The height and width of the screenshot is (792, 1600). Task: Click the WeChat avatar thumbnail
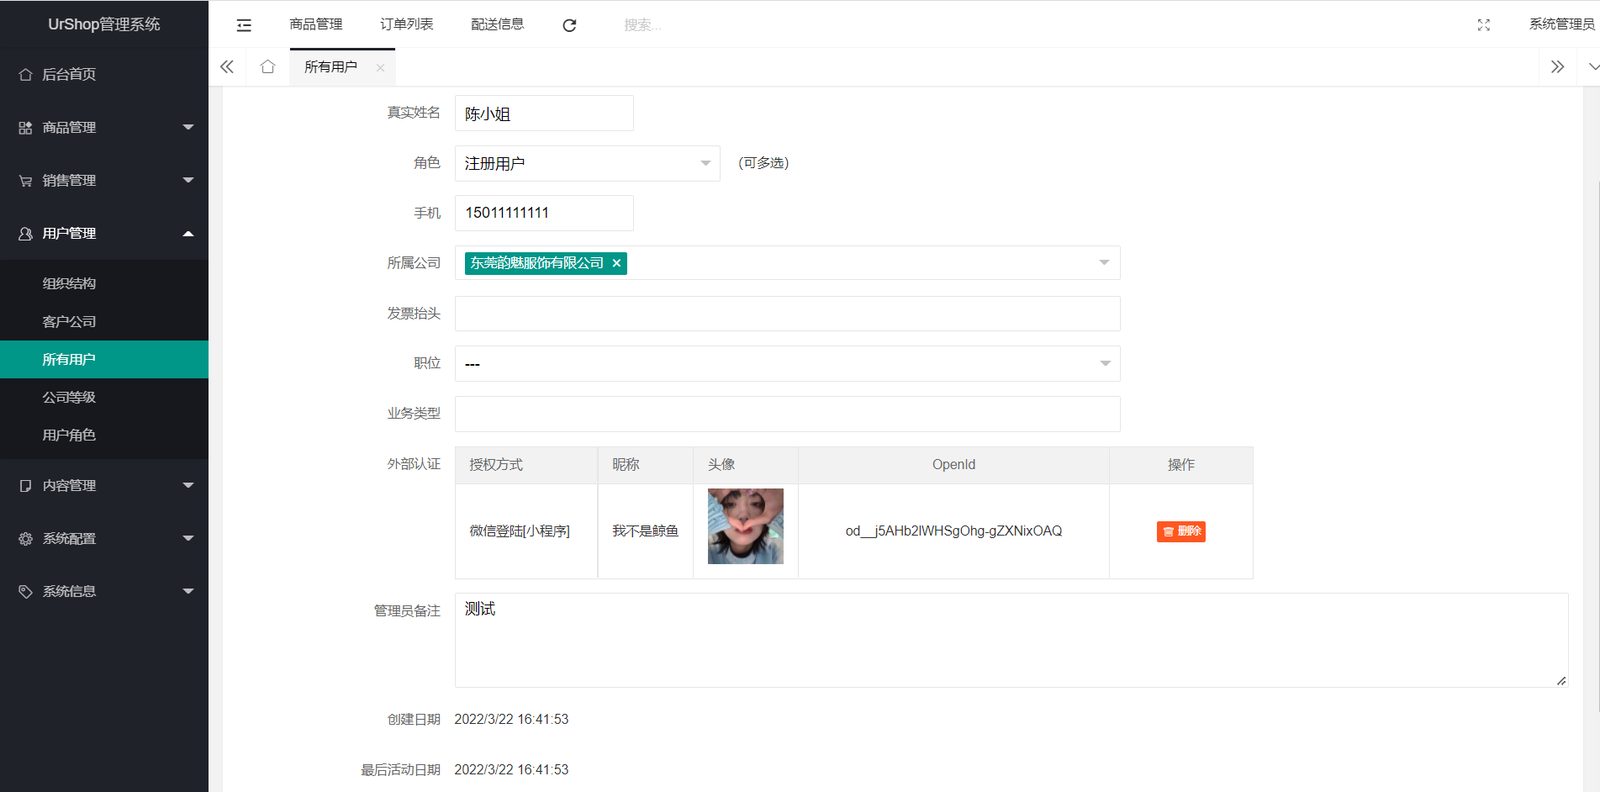746,527
